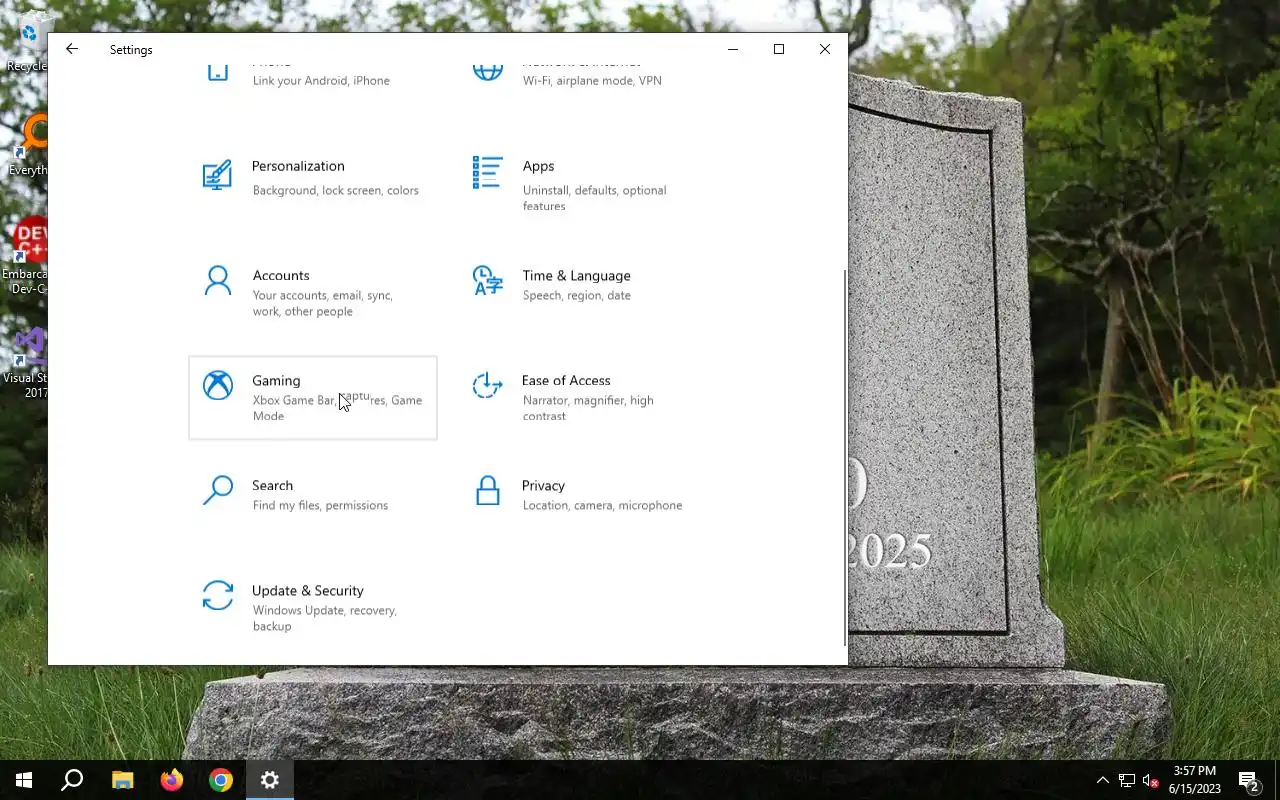The width and height of the screenshot is (1280, 800).
Task: Click 'Link your Android, iPhone' text
Action: [321, 80]
